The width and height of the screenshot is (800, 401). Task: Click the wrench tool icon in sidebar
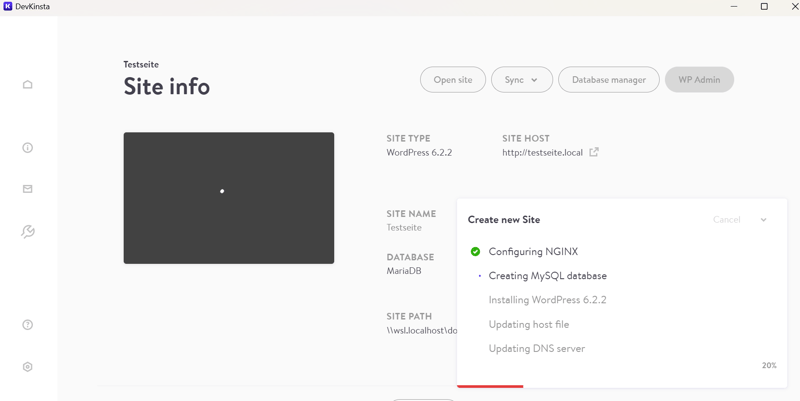click(28, 232)
